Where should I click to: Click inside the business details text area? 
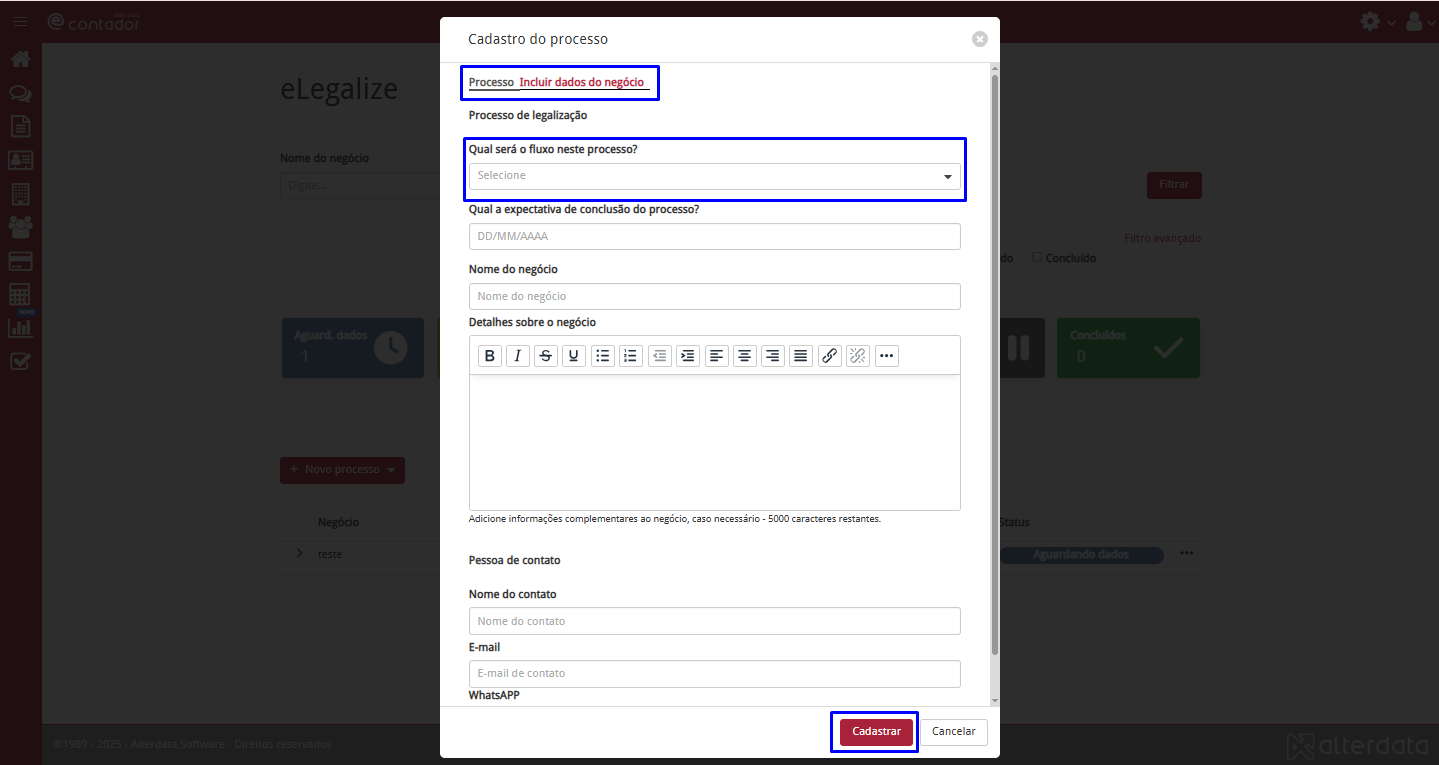(x=715, y=442)
